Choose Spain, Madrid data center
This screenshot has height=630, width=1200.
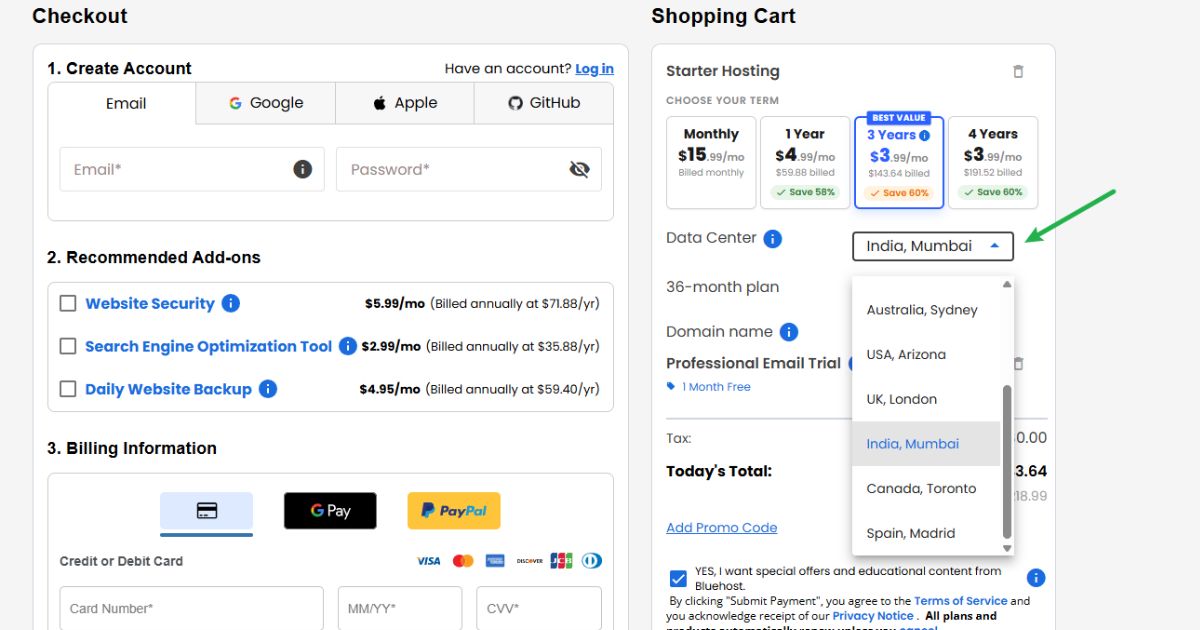(x=926, y=533)
